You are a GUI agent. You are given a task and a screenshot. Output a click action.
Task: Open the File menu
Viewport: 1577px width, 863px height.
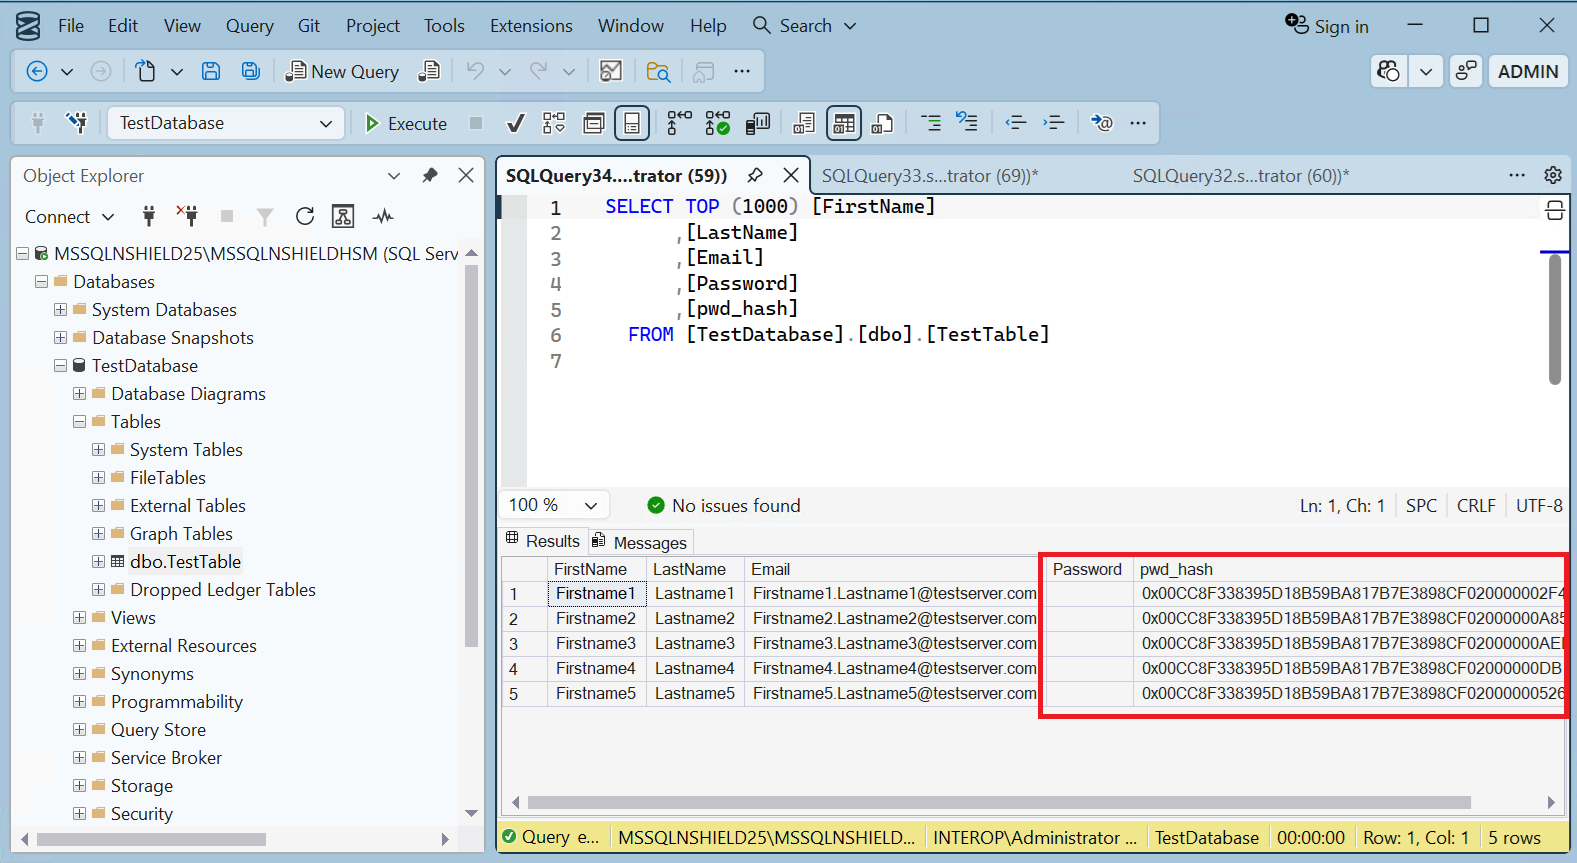click(x=71, y=26)
